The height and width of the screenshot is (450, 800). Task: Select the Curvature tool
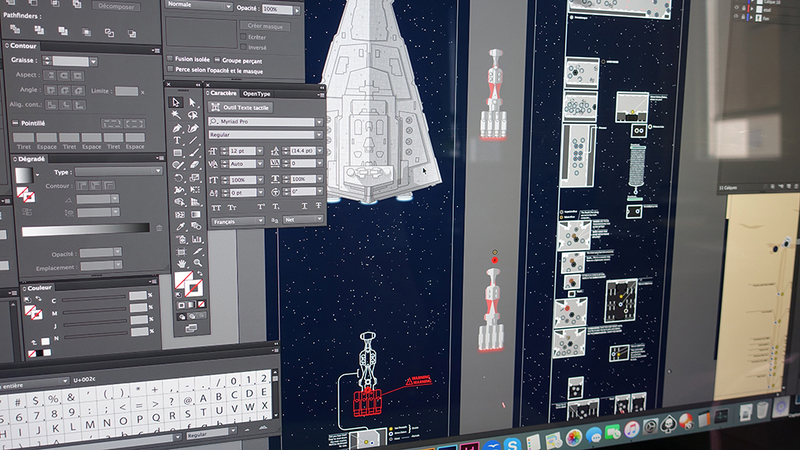click(x=193, y=128)
